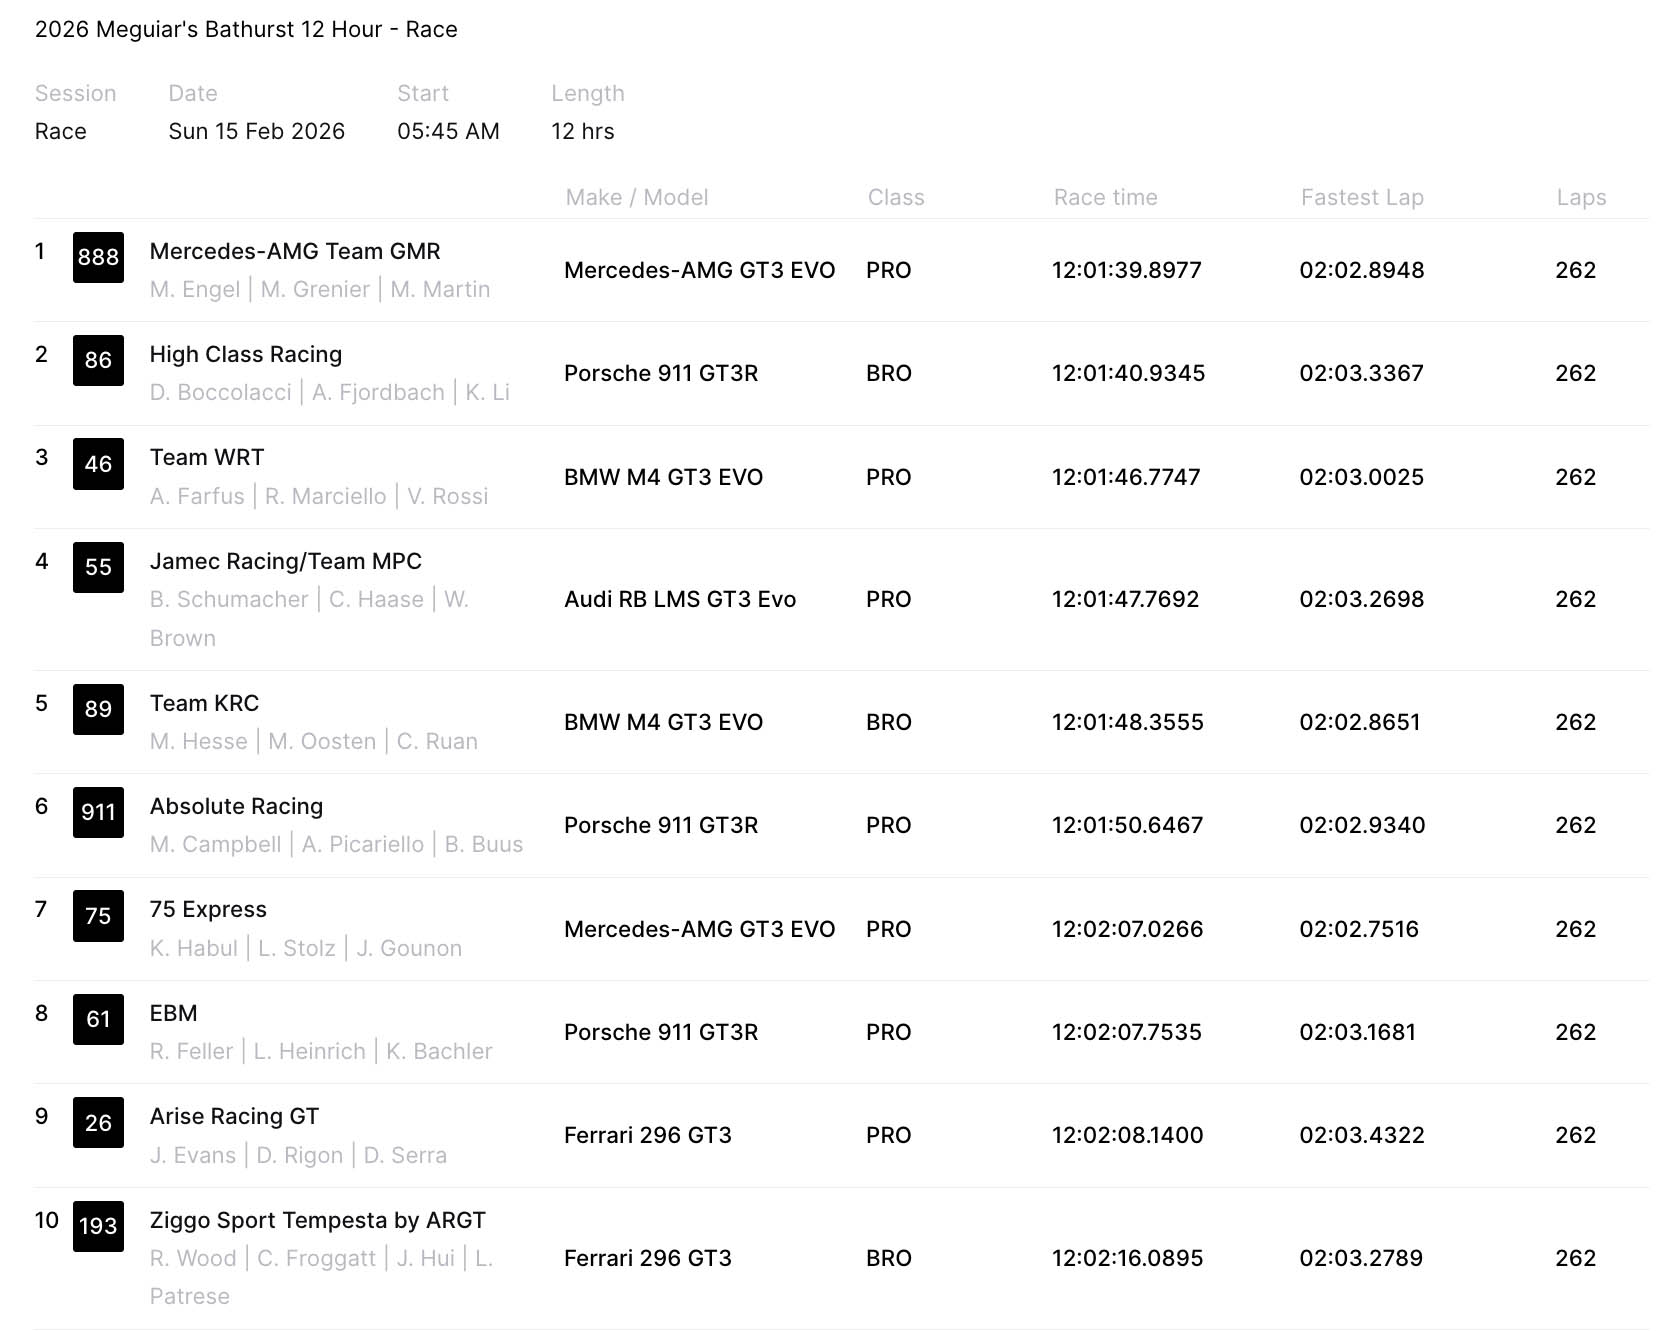The image size is (1673, 1331).
Task: Open High Class Racing team entry
Action: tap(246, 354)
